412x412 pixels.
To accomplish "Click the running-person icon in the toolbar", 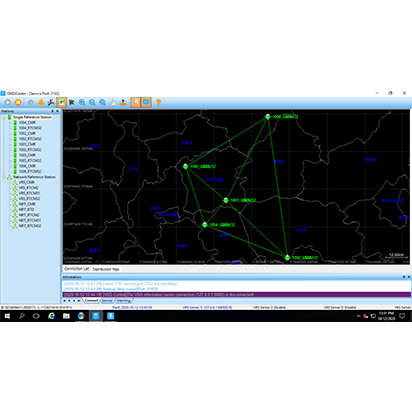I will pos(51,102).
